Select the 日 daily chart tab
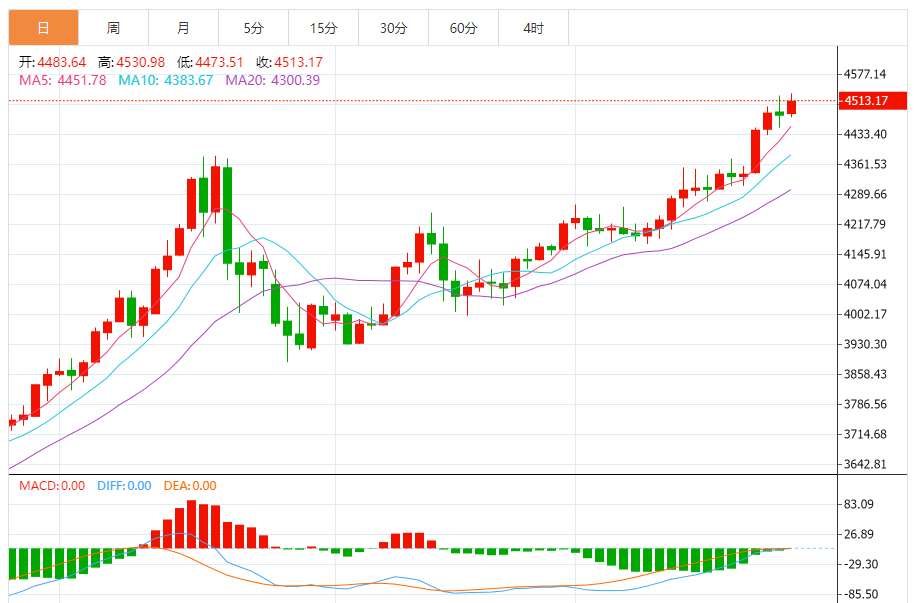Image resolution: width=914 pixels, height=603 pixels. click(x=43, y=28)
